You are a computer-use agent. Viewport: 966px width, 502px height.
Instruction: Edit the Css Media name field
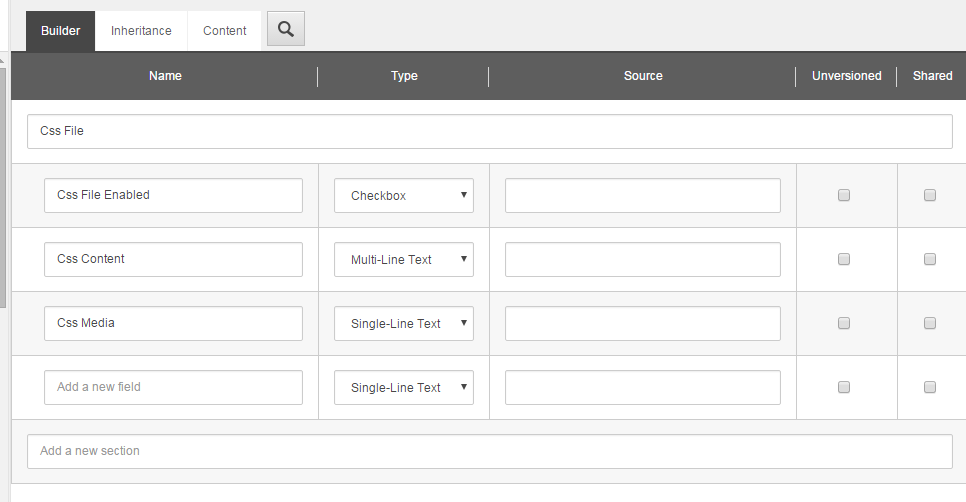(x=173, y=324)
